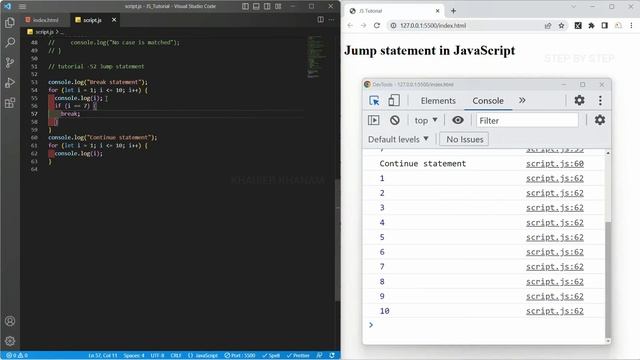Screen dimensions: 640x360
Task: Select the script.js editor tab
Action: [x=92, y=20]
